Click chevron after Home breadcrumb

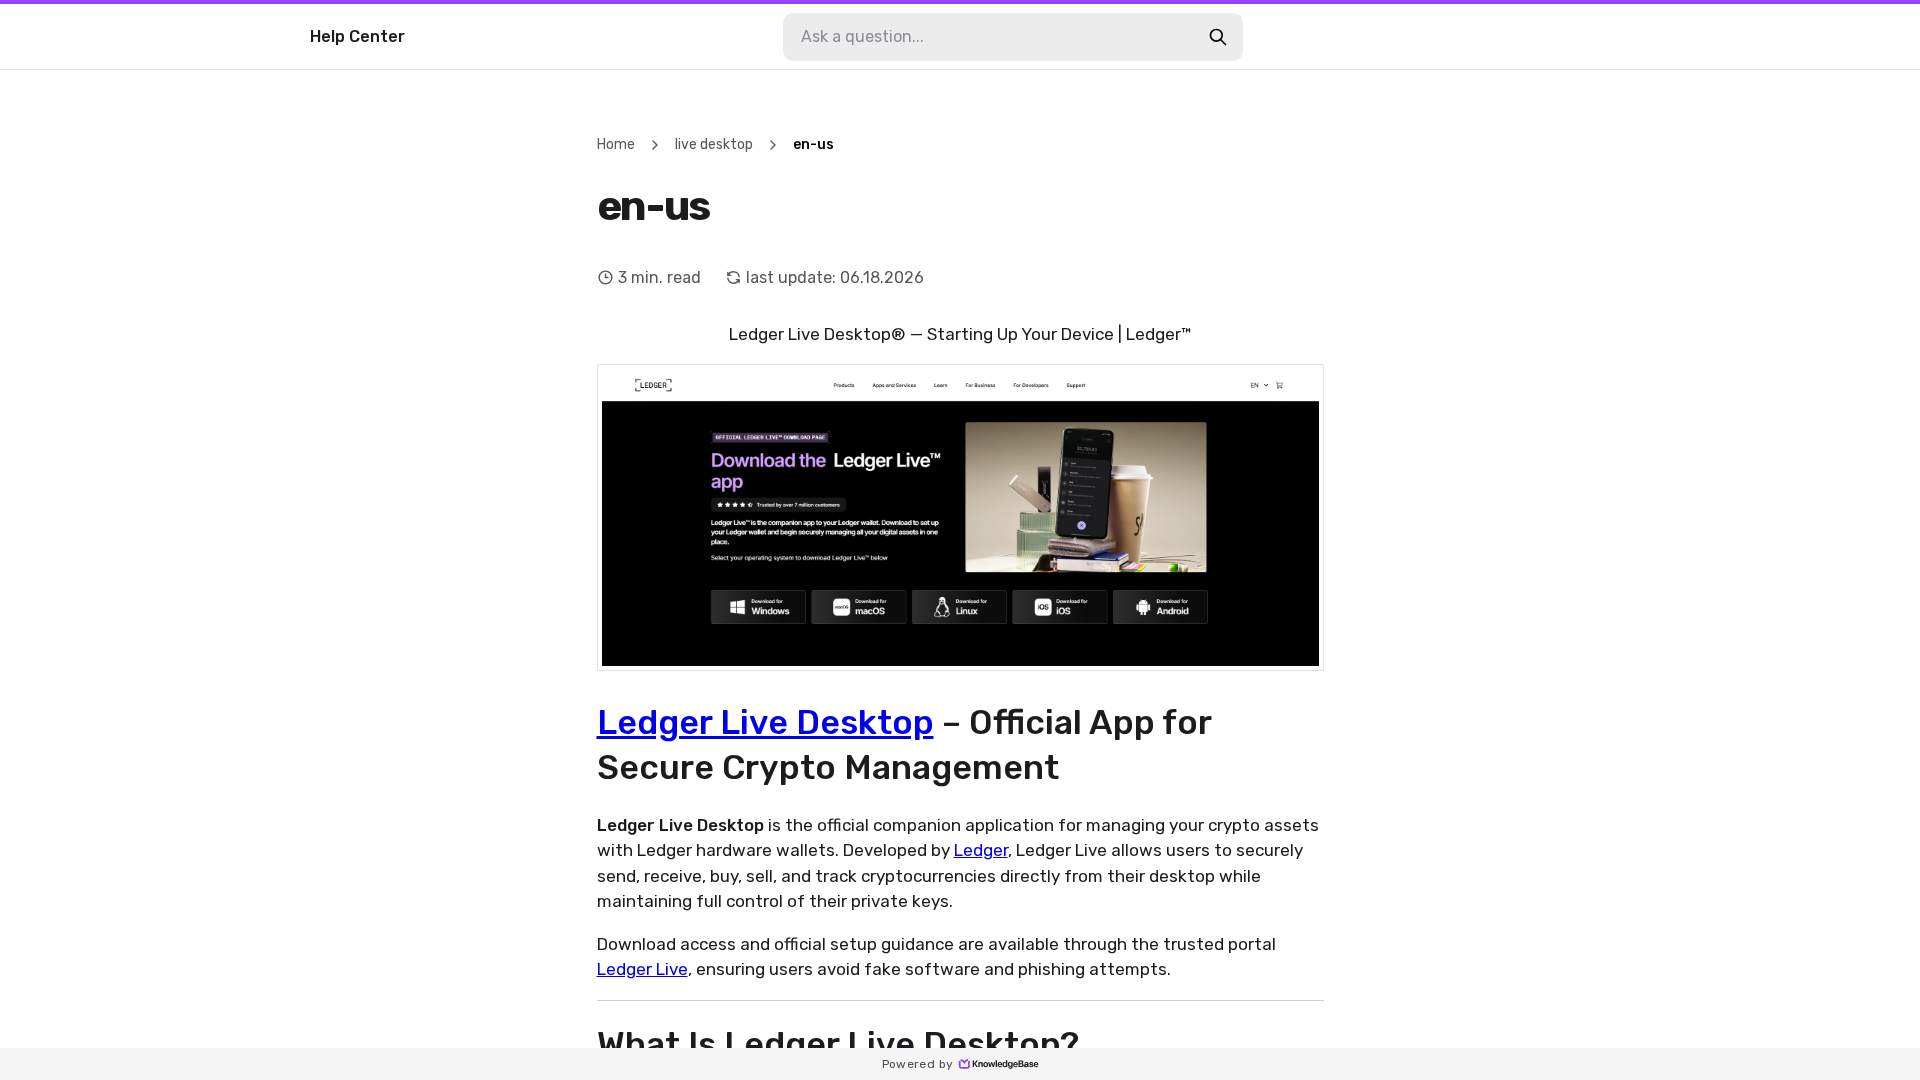(x=655, y=145)
